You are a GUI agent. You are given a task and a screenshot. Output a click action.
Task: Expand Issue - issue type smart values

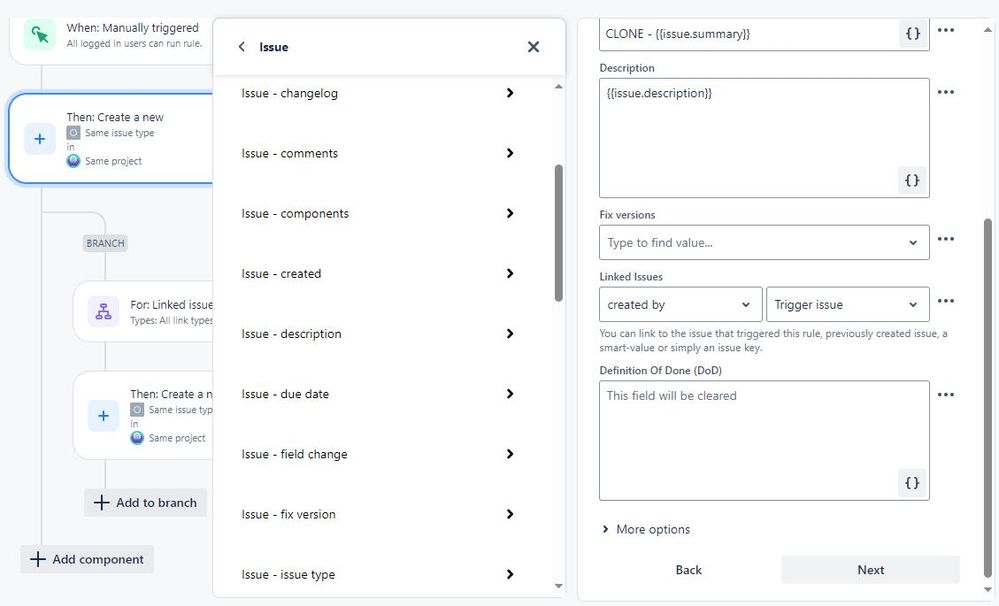[x=510, y=574]
